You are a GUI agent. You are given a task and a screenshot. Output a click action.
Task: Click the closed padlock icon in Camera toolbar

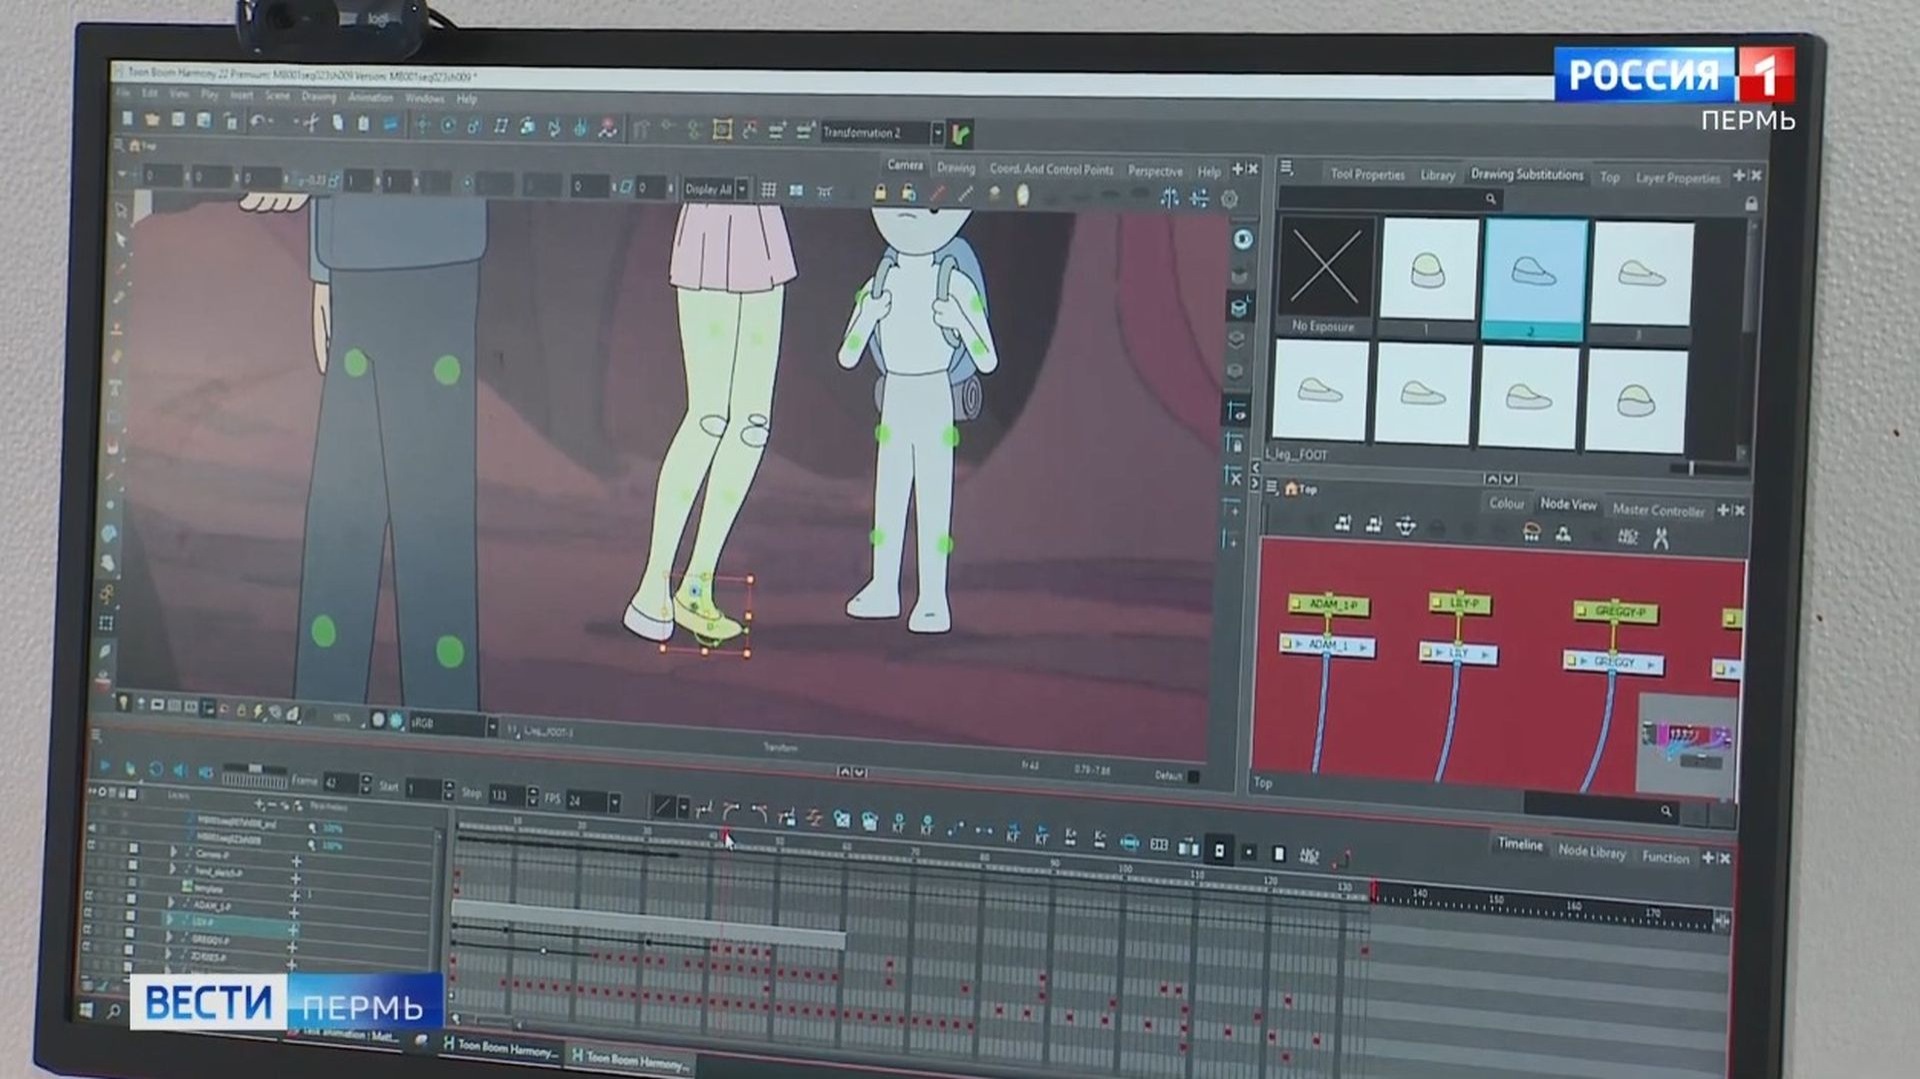click(880, 191)
